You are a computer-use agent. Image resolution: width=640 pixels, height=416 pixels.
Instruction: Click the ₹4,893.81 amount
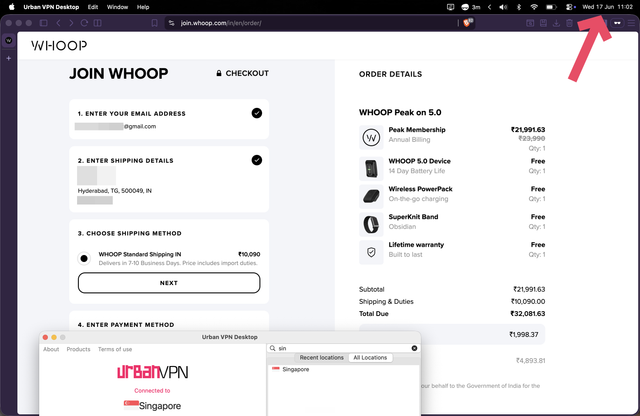(531, 360)
